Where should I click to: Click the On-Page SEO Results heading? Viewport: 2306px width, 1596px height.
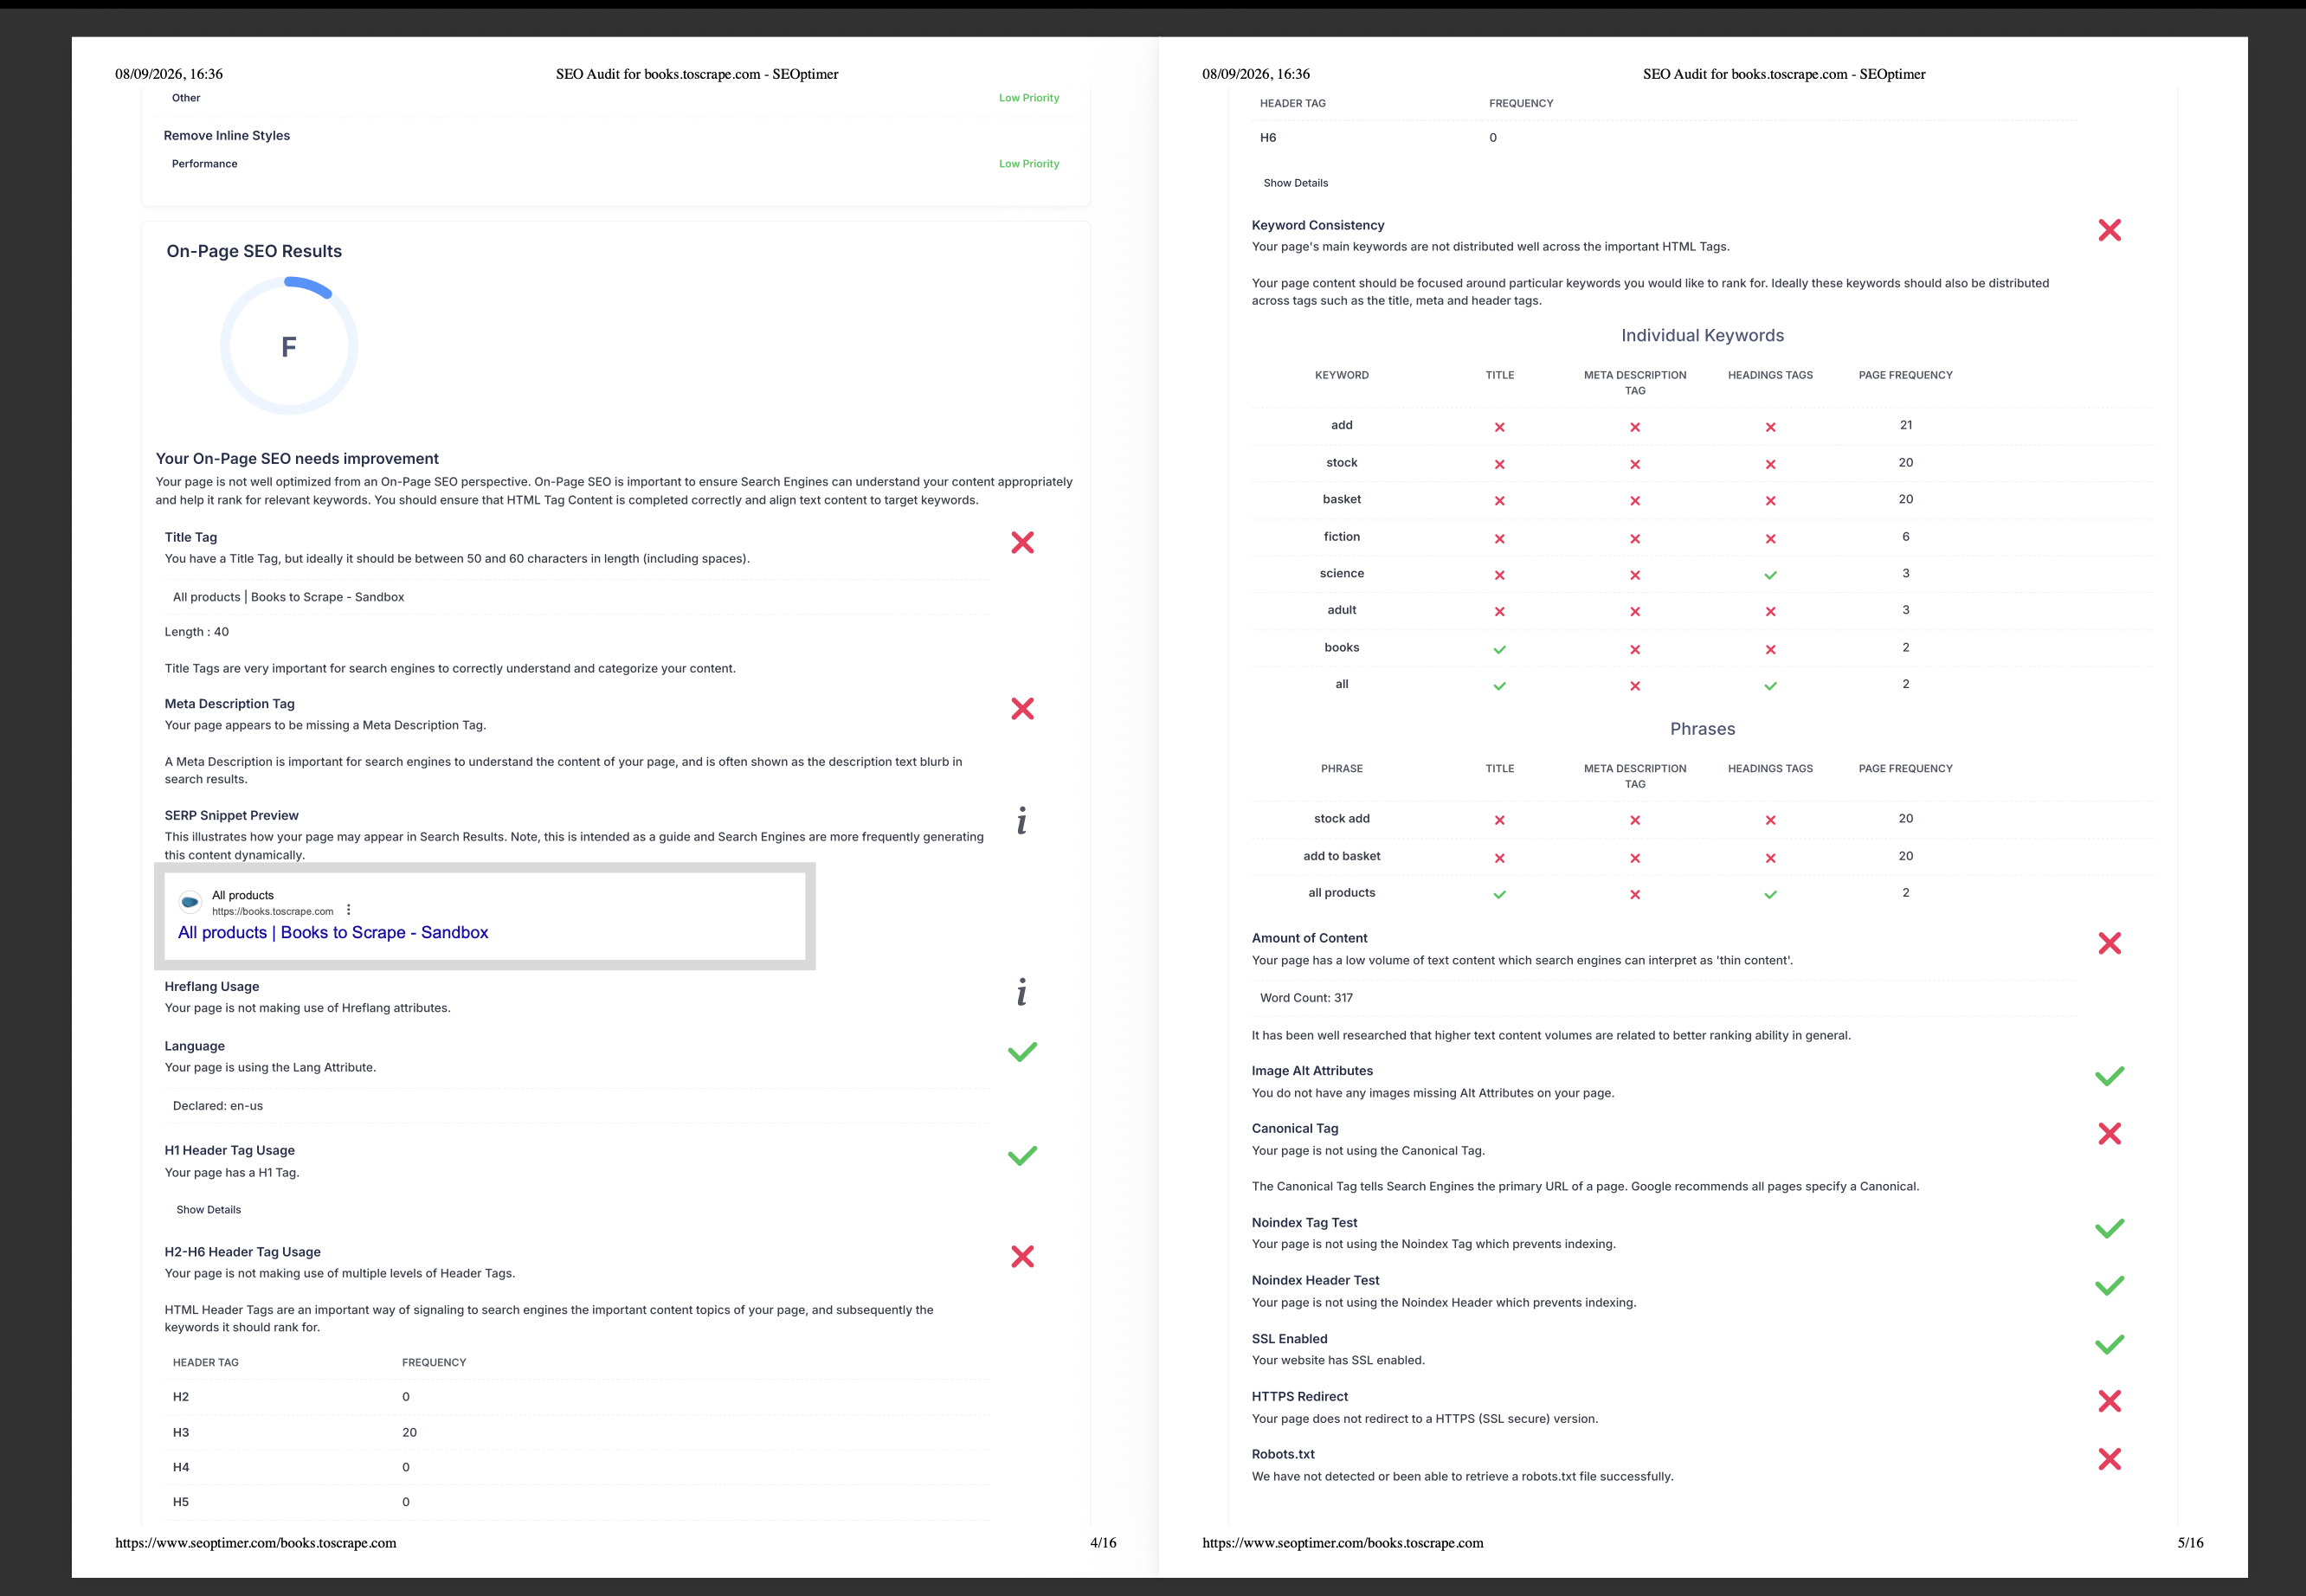(x=254, y=251)
